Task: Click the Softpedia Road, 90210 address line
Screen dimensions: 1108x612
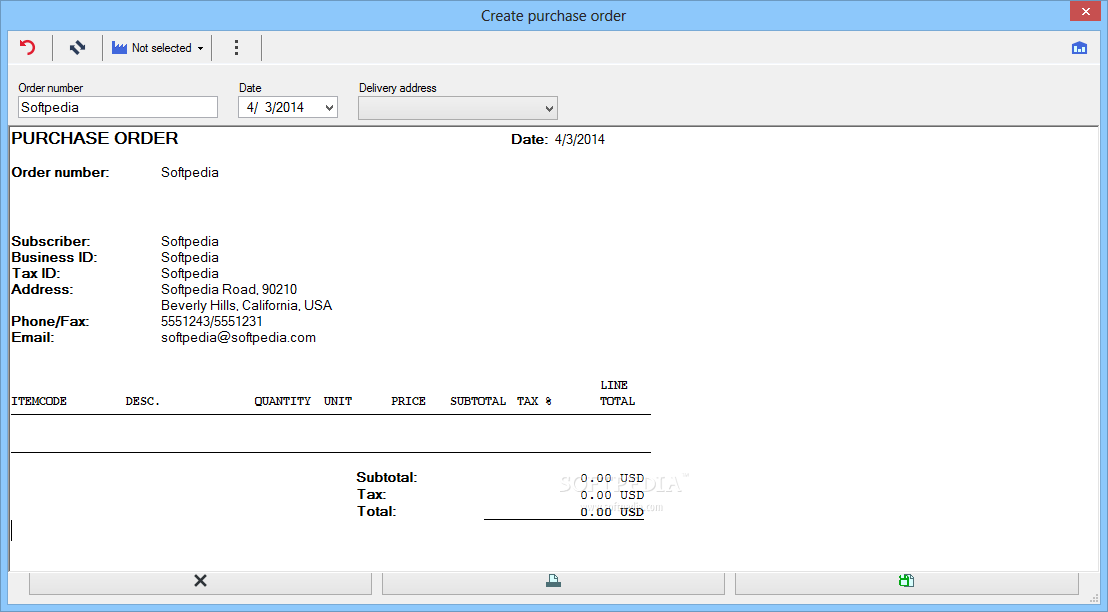Action: pyautogui.click(x=229, y=290)
